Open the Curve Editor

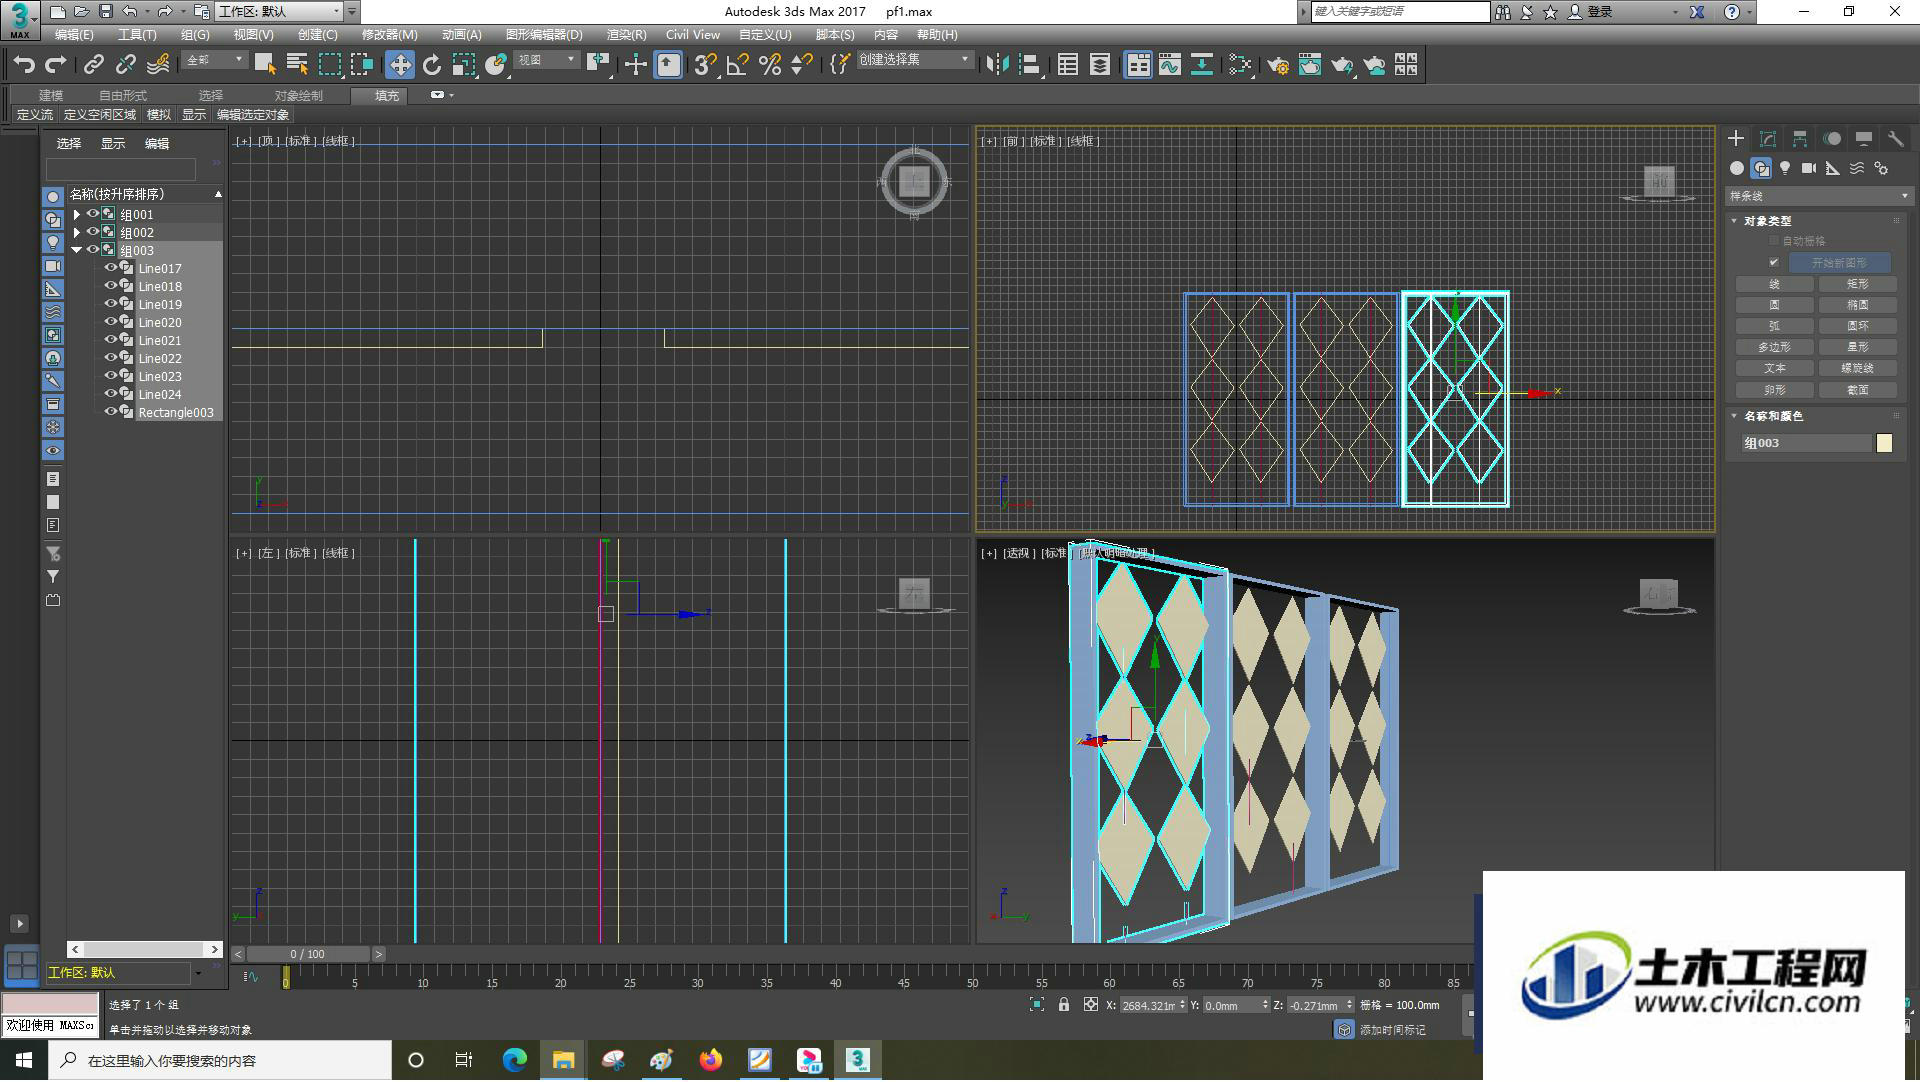[x=1170, y=65]
